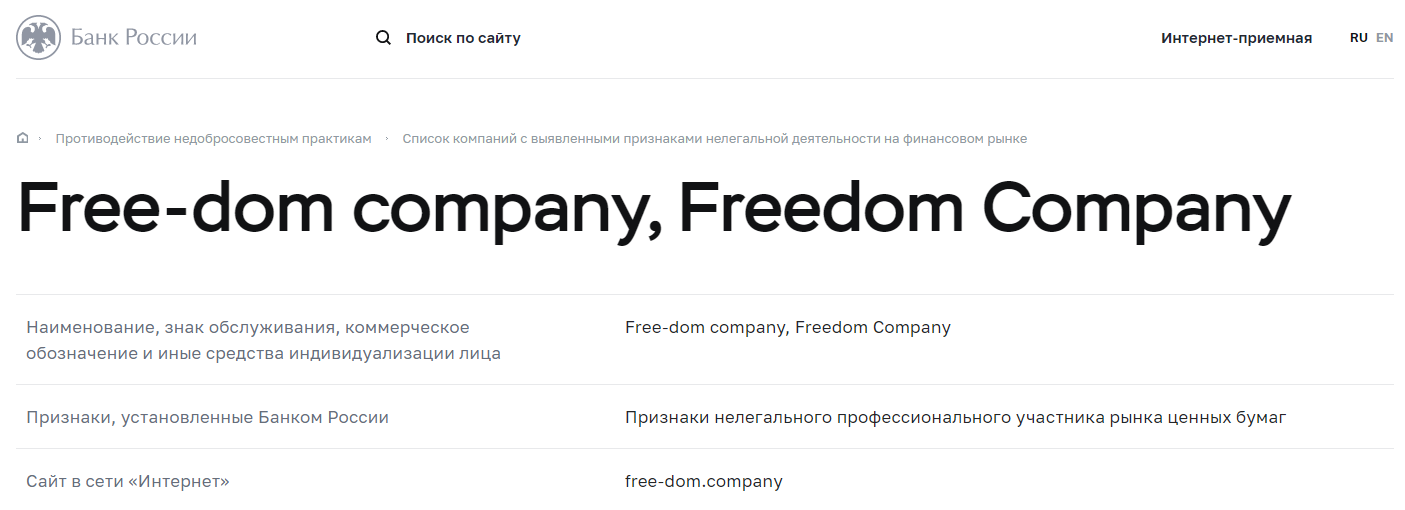1405x510 pixels.
Task: Open 'Список компаний с выявленными признаками' breadcrumb
Action: point(714,138)
